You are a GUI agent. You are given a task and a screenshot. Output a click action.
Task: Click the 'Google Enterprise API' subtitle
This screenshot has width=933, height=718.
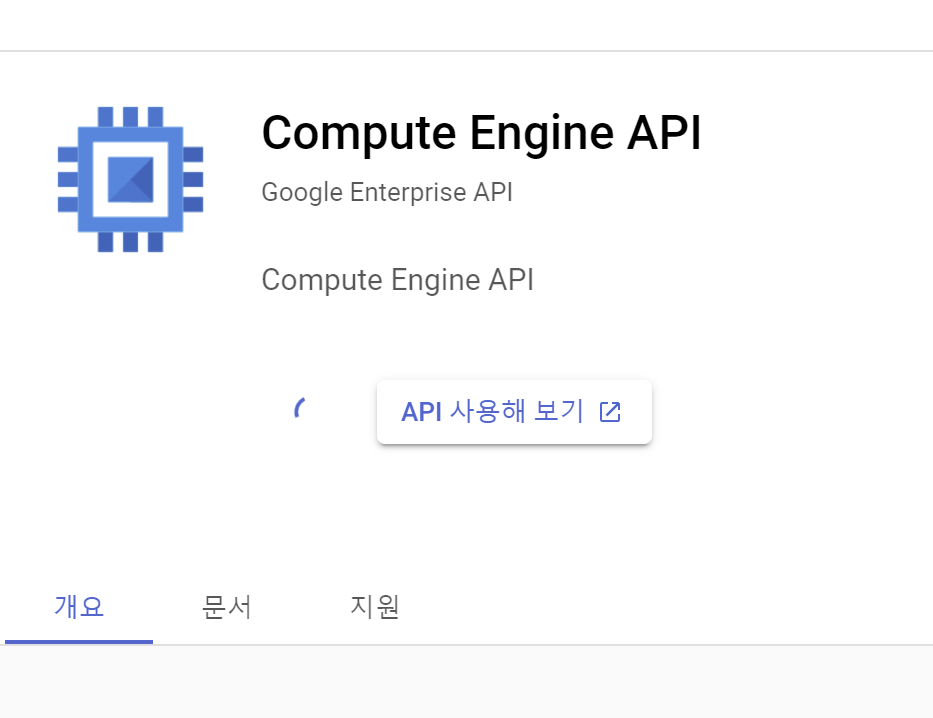(387, 192)
